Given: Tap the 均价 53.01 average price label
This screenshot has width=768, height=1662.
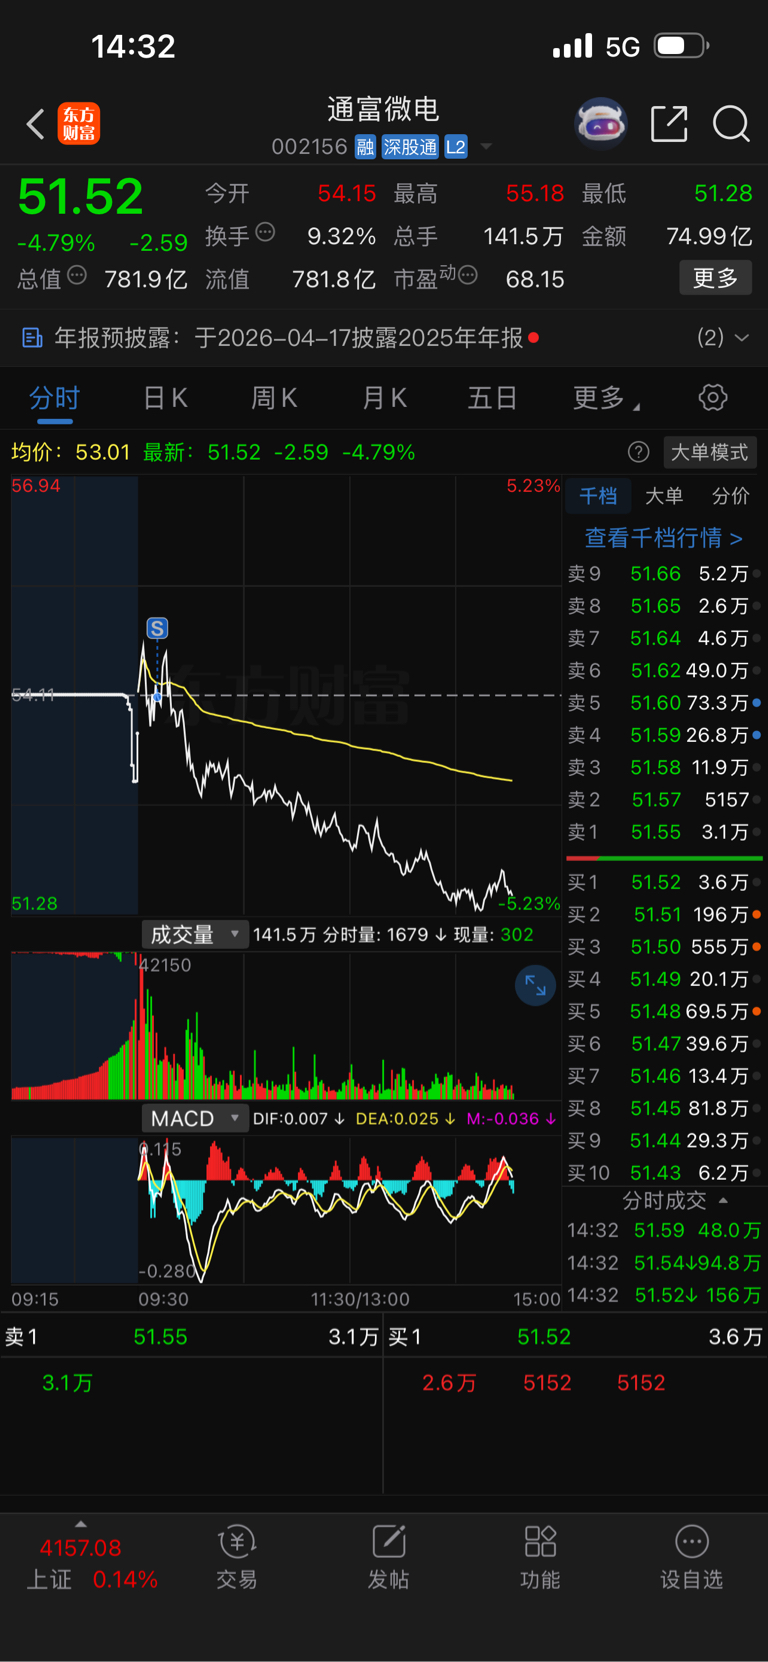Looking at the screenshot, I should click(71, 452).
